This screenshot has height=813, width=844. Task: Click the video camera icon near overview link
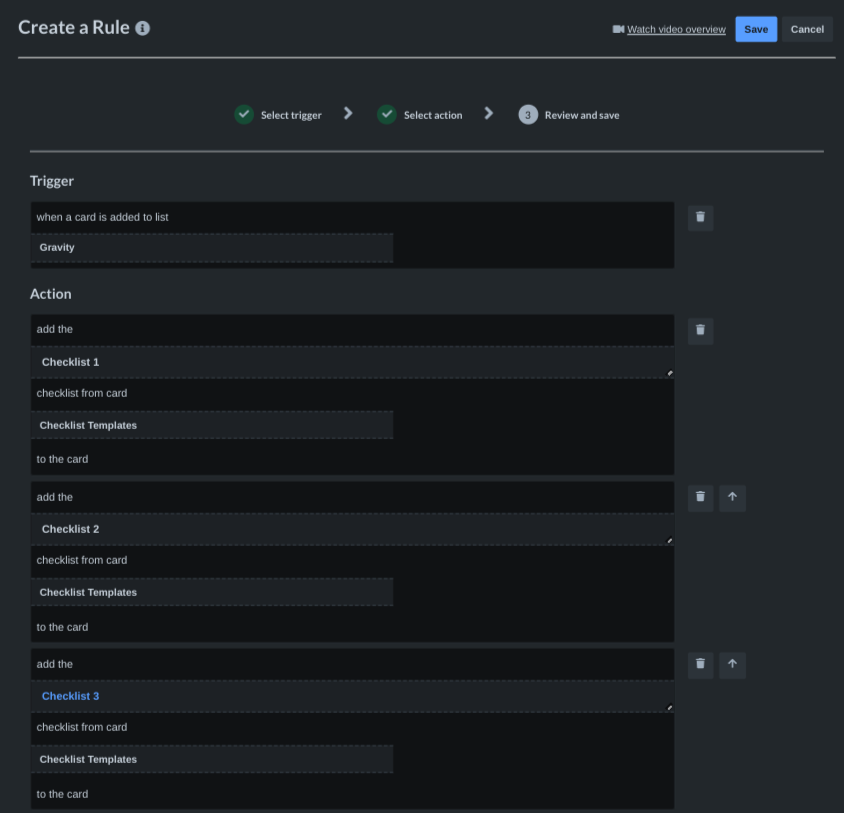coord(618,29)
